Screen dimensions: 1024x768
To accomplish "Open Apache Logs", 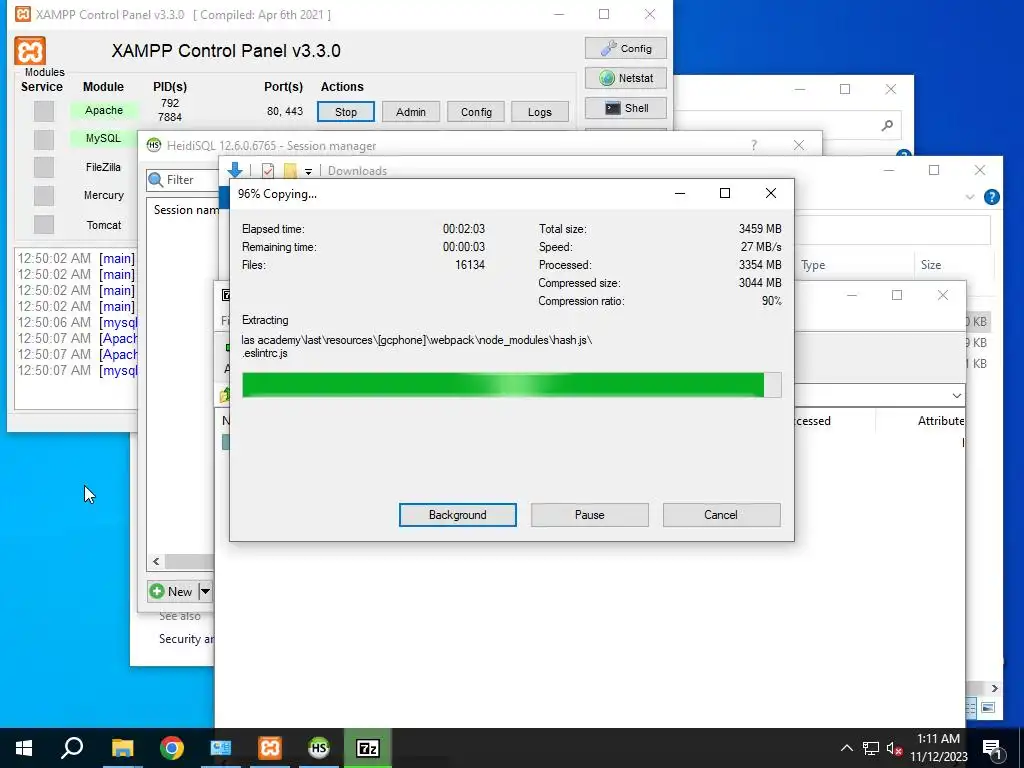I will pos(539,112).
